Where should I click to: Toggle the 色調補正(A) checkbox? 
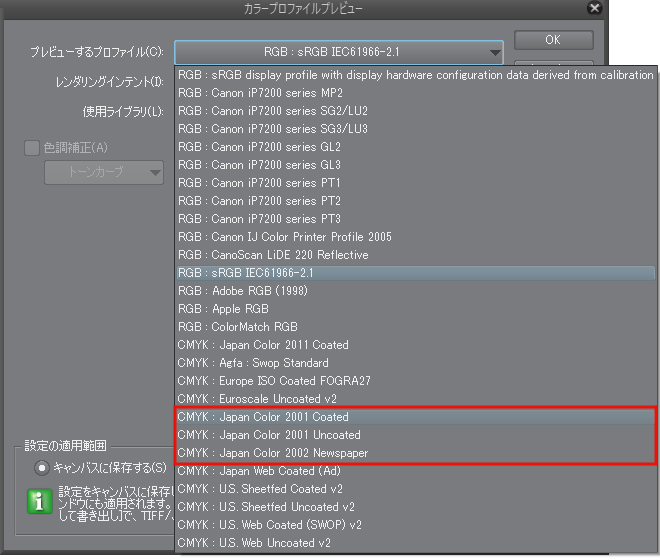(x=32, y=148)
